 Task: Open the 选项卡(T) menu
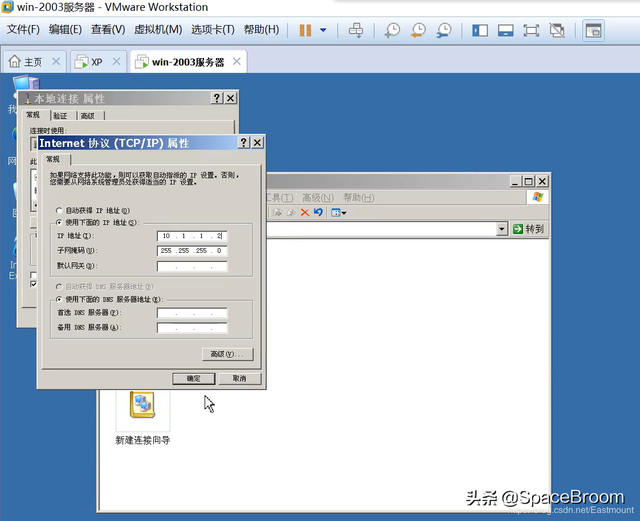coord(213,29)
